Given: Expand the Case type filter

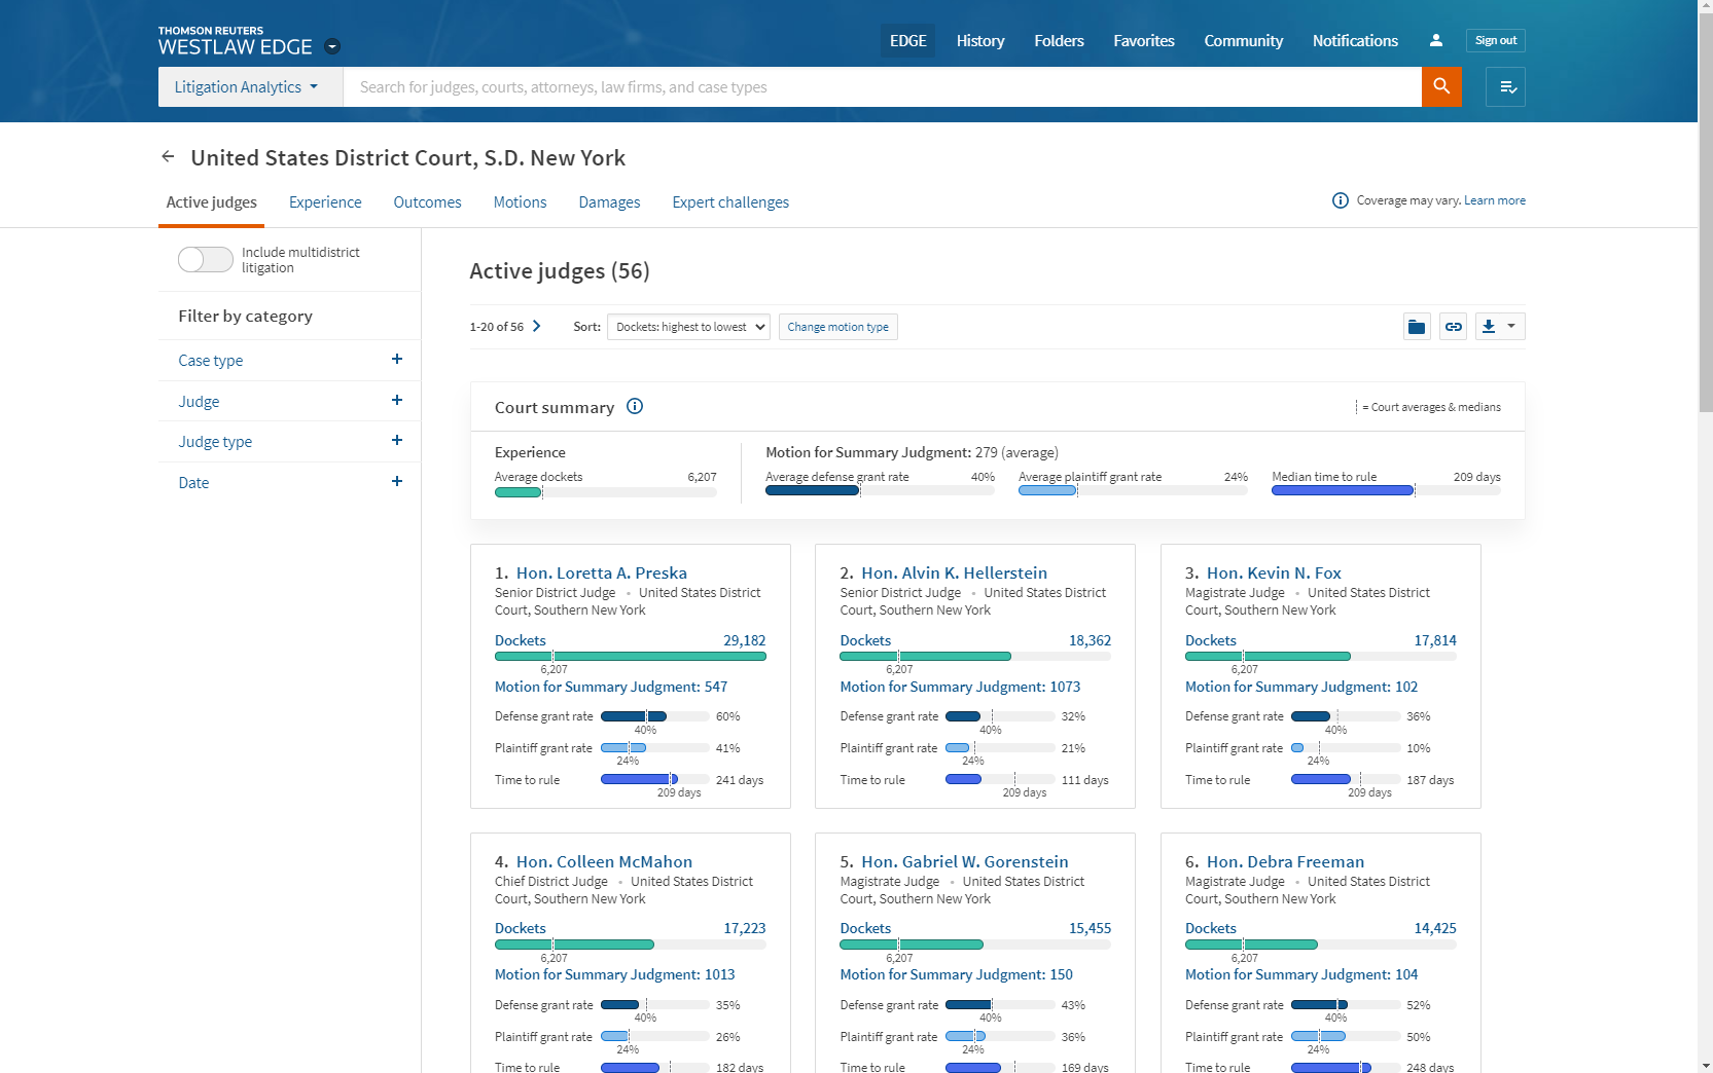Looking at the screenshot, I should pyautogui.click(x=396, y=360).
